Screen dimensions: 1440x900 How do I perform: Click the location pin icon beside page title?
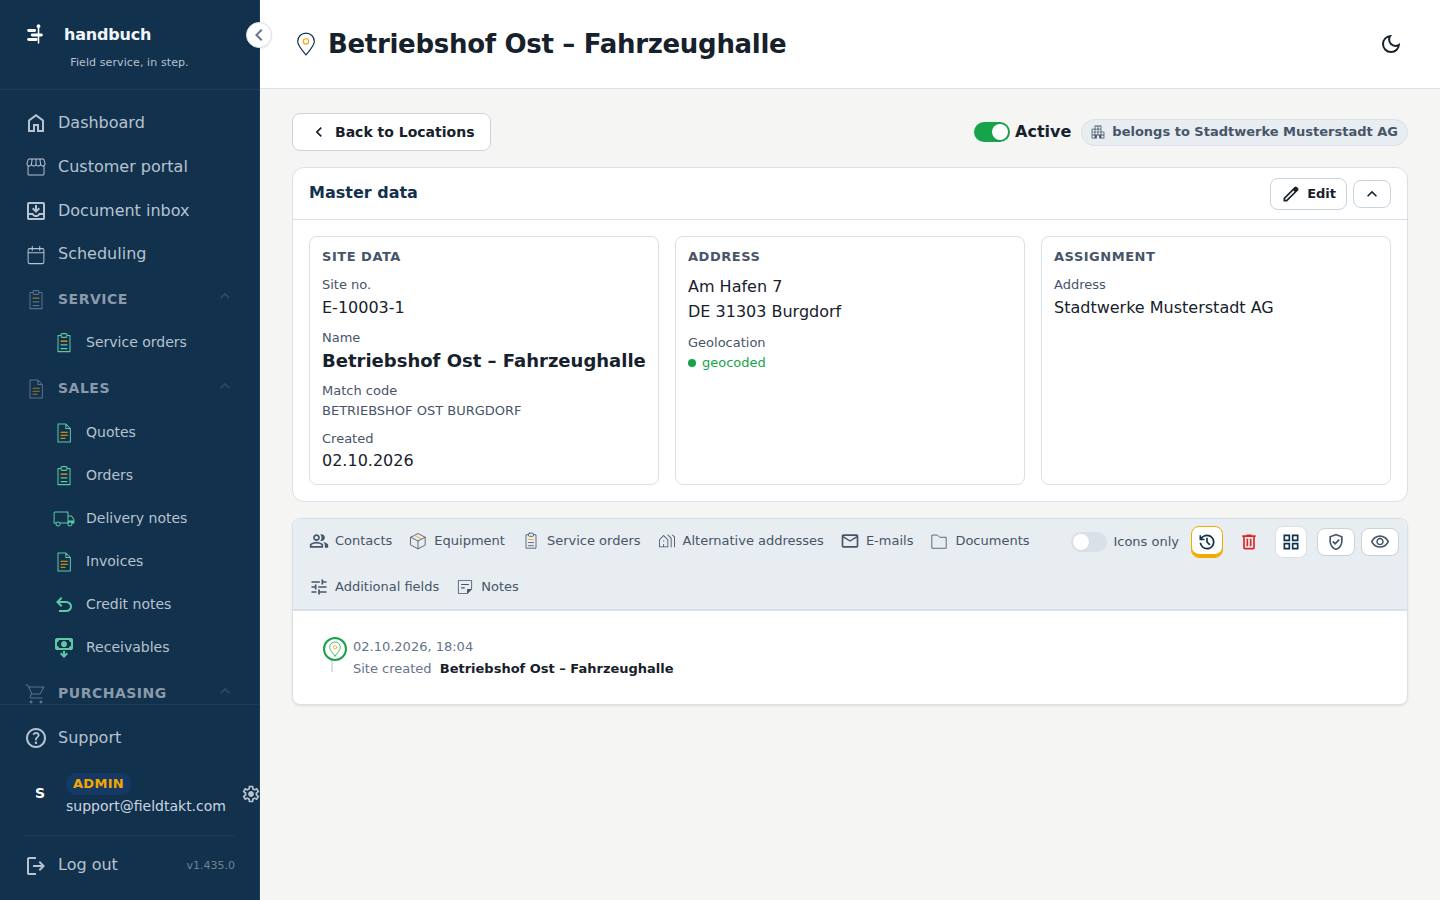(306, 44)
